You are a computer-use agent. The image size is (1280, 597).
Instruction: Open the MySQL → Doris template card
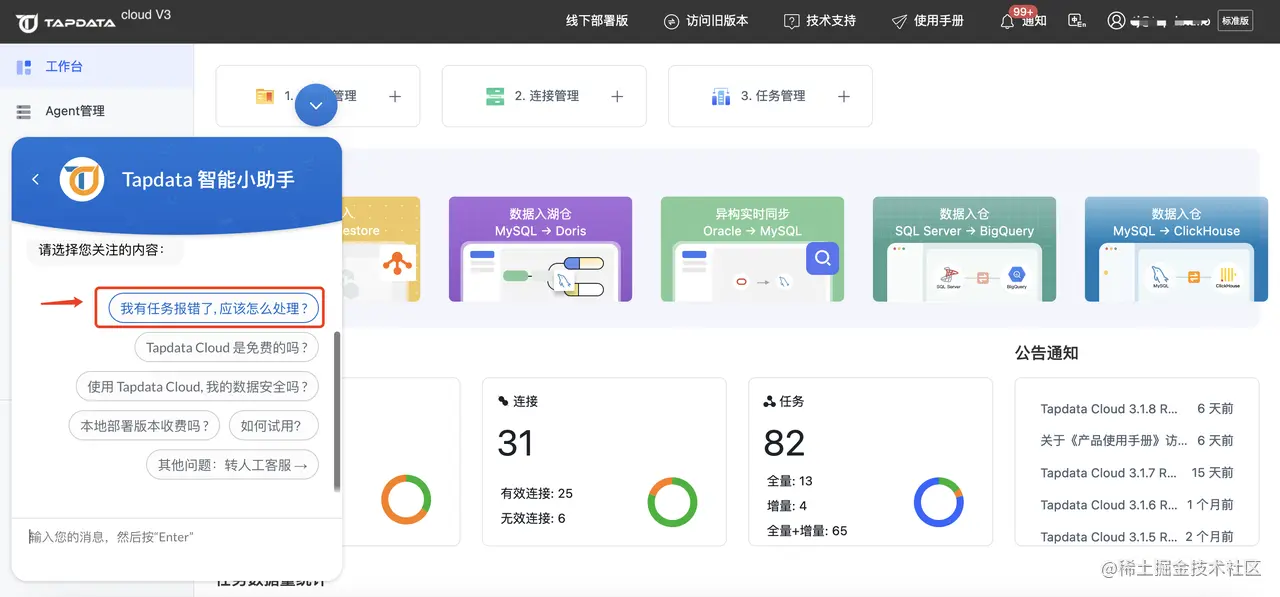pyautogui.click(x=540, y=249)
